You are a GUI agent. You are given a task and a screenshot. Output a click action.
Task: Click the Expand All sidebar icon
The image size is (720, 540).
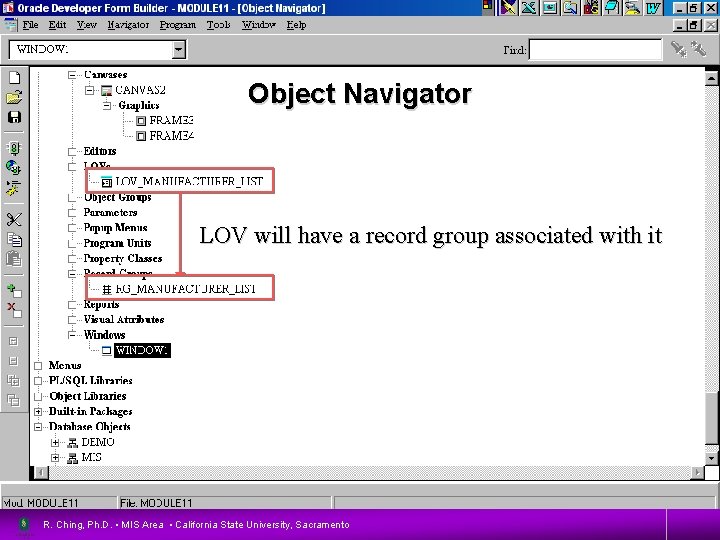coord(13,381)
